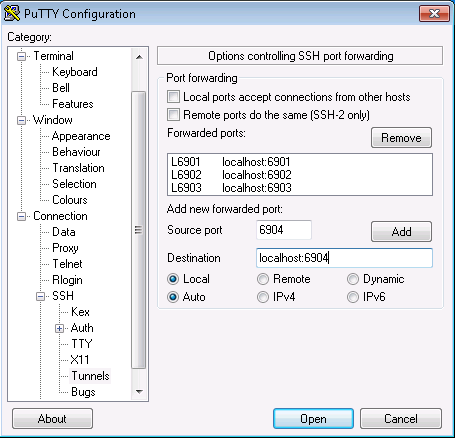Check Remote ports do the same option
The image size is (455, 438).
click(173, 115)
